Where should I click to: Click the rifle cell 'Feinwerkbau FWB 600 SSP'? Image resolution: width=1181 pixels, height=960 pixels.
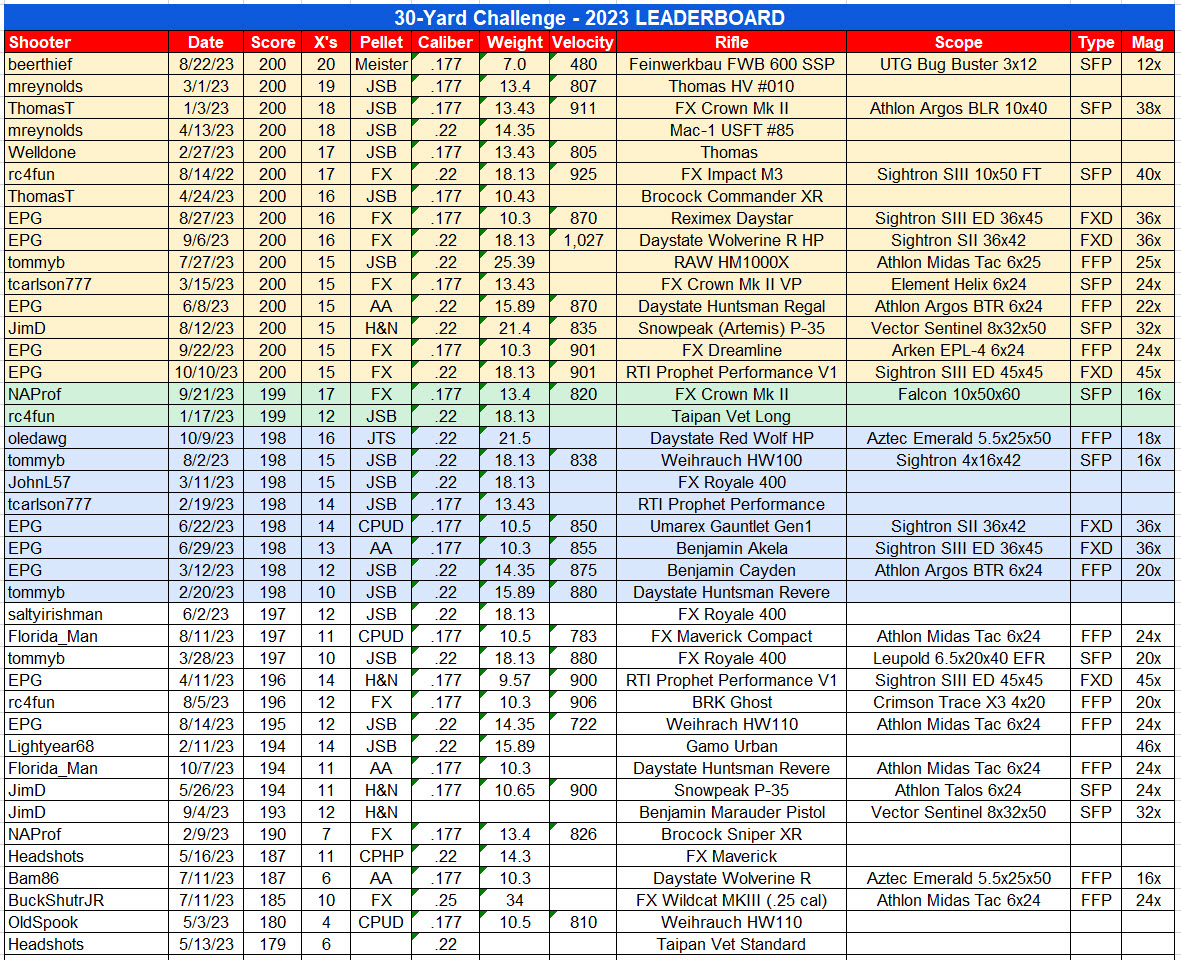click(x=731, y=65)
